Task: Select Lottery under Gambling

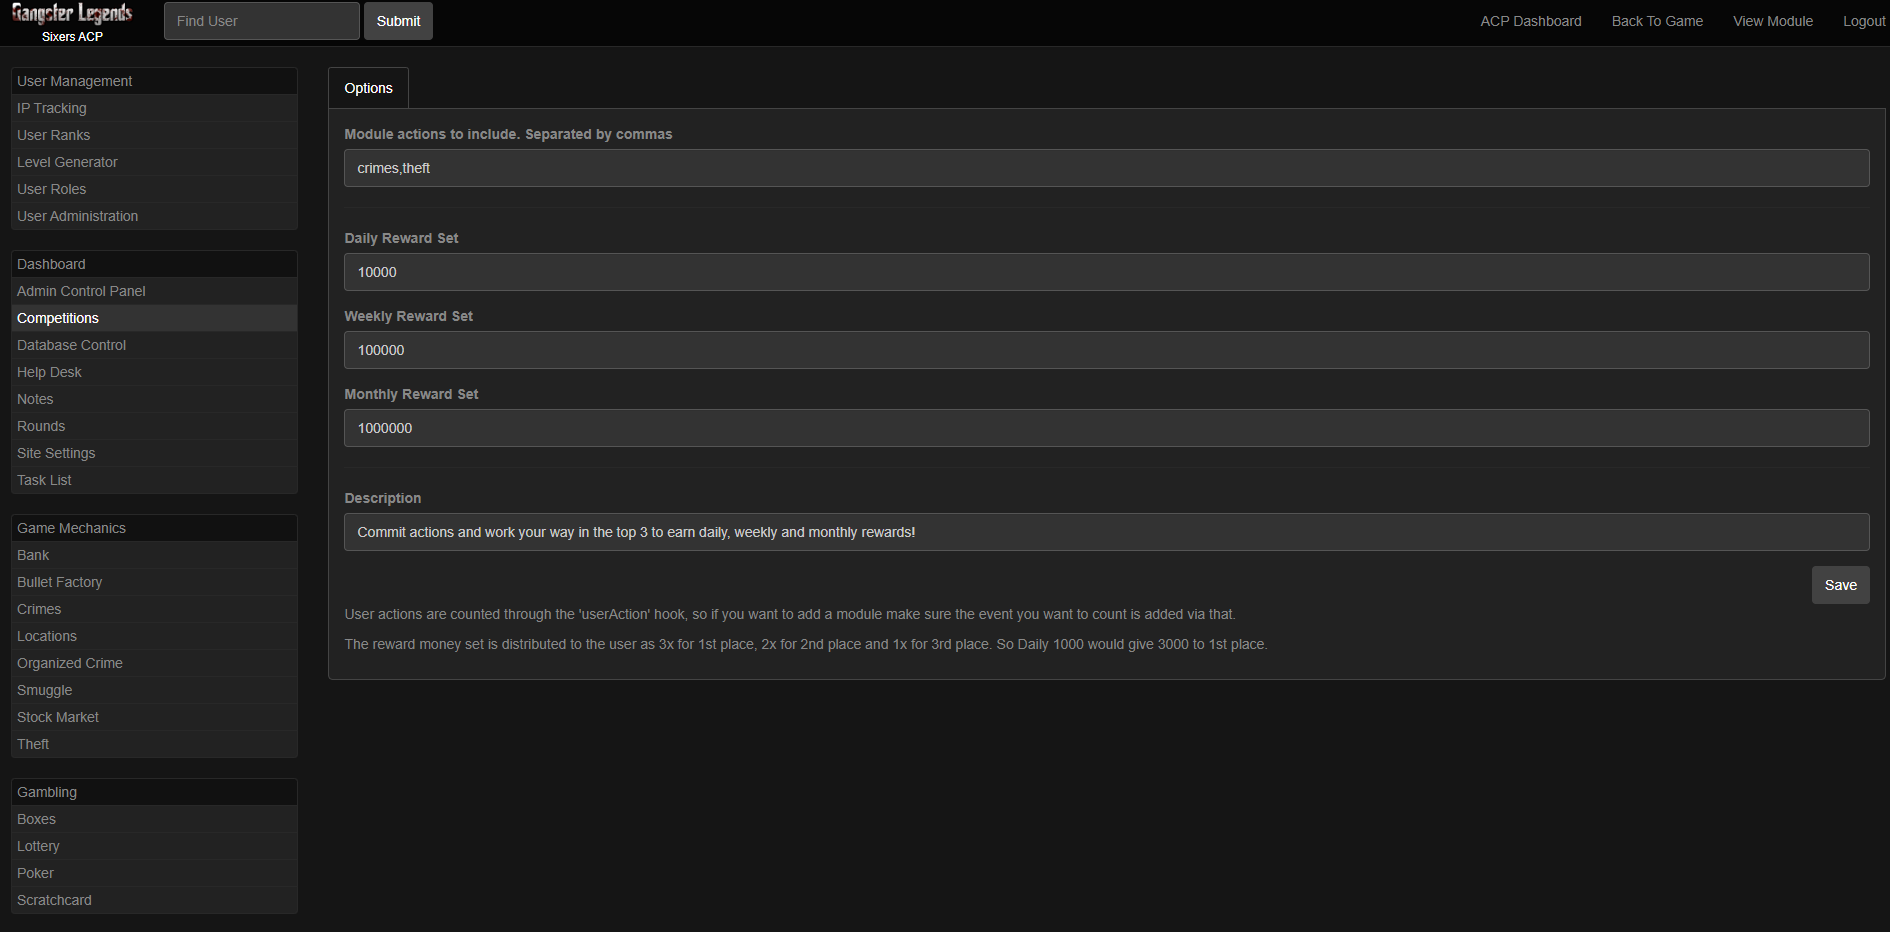Action: coord(39,846)
